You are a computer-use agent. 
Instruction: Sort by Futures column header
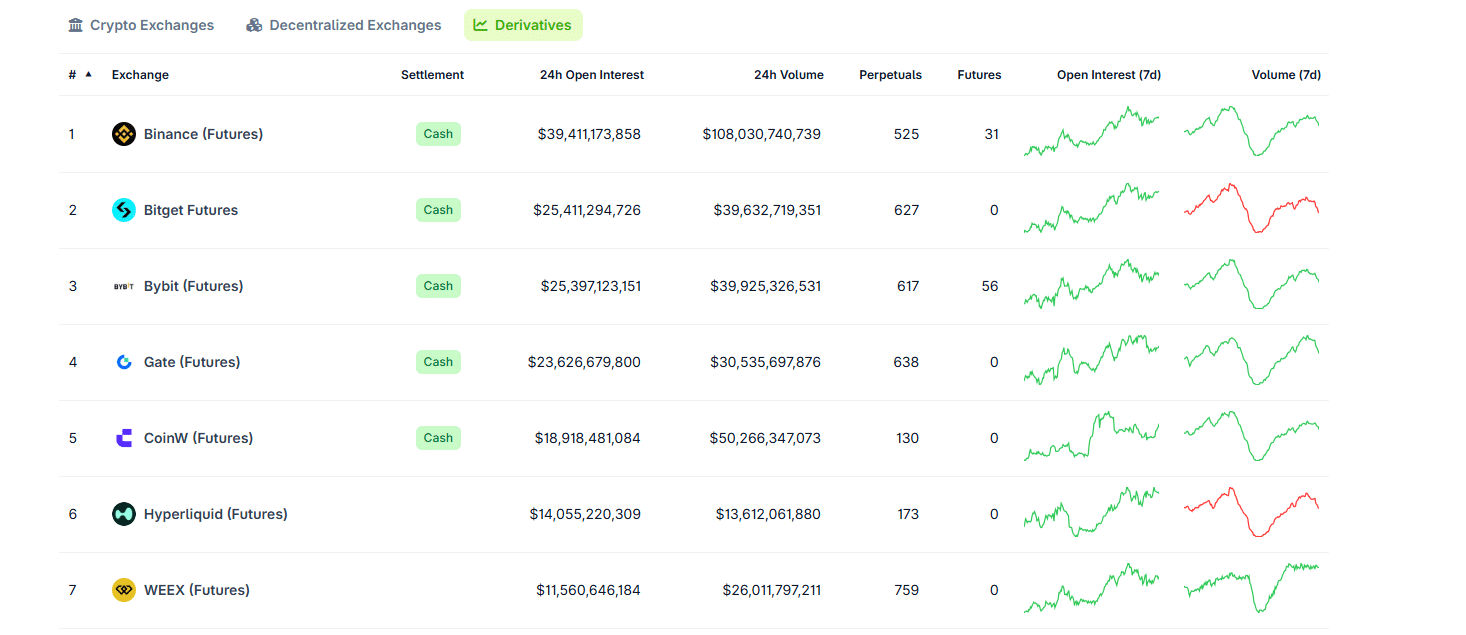tap(979, 75)
